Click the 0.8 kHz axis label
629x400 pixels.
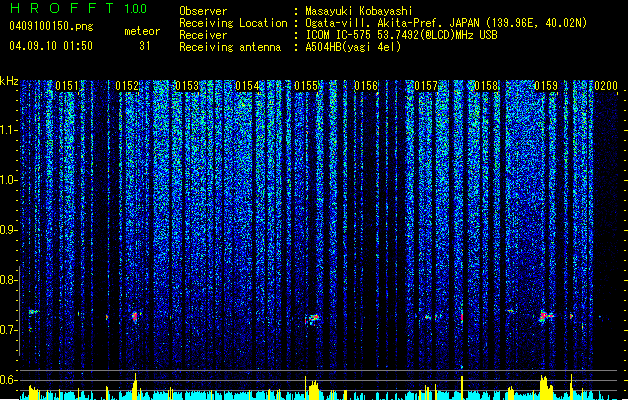pos(8,280)
